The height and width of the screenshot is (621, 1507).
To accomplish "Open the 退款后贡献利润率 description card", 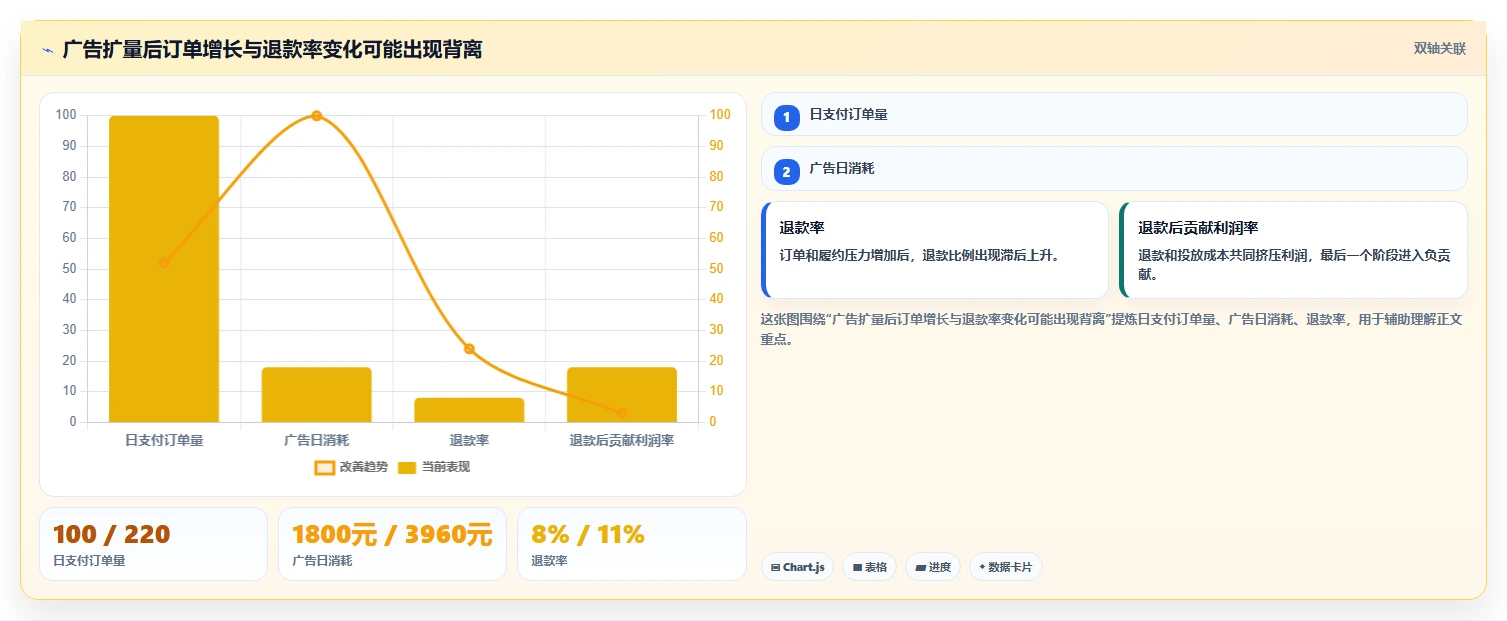I will [1293, 250].
